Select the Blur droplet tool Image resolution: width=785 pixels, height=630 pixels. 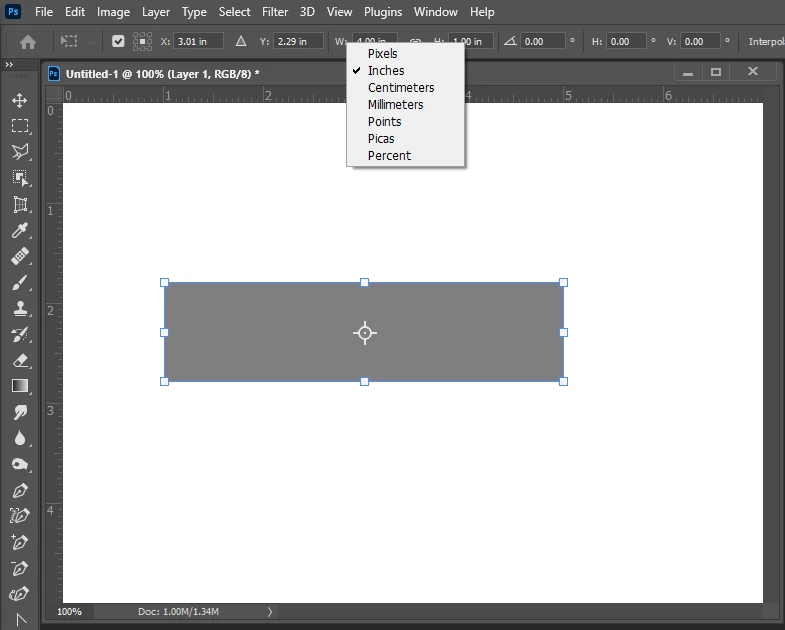point(20,438)
